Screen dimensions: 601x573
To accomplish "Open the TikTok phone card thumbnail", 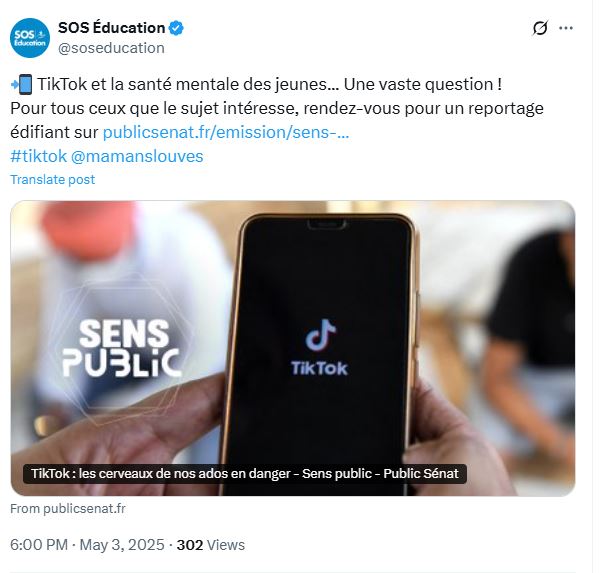I will tap(293, 348).
